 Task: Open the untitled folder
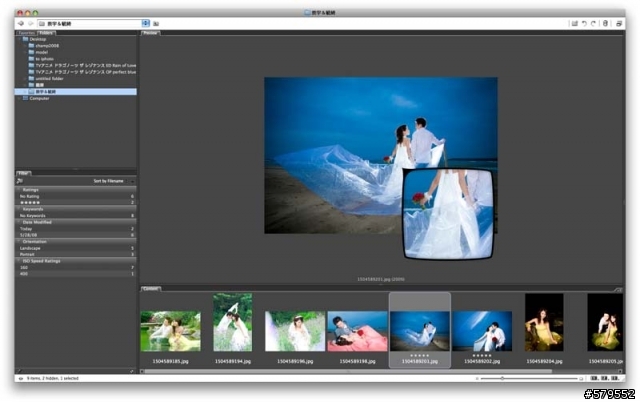point(49,78)
